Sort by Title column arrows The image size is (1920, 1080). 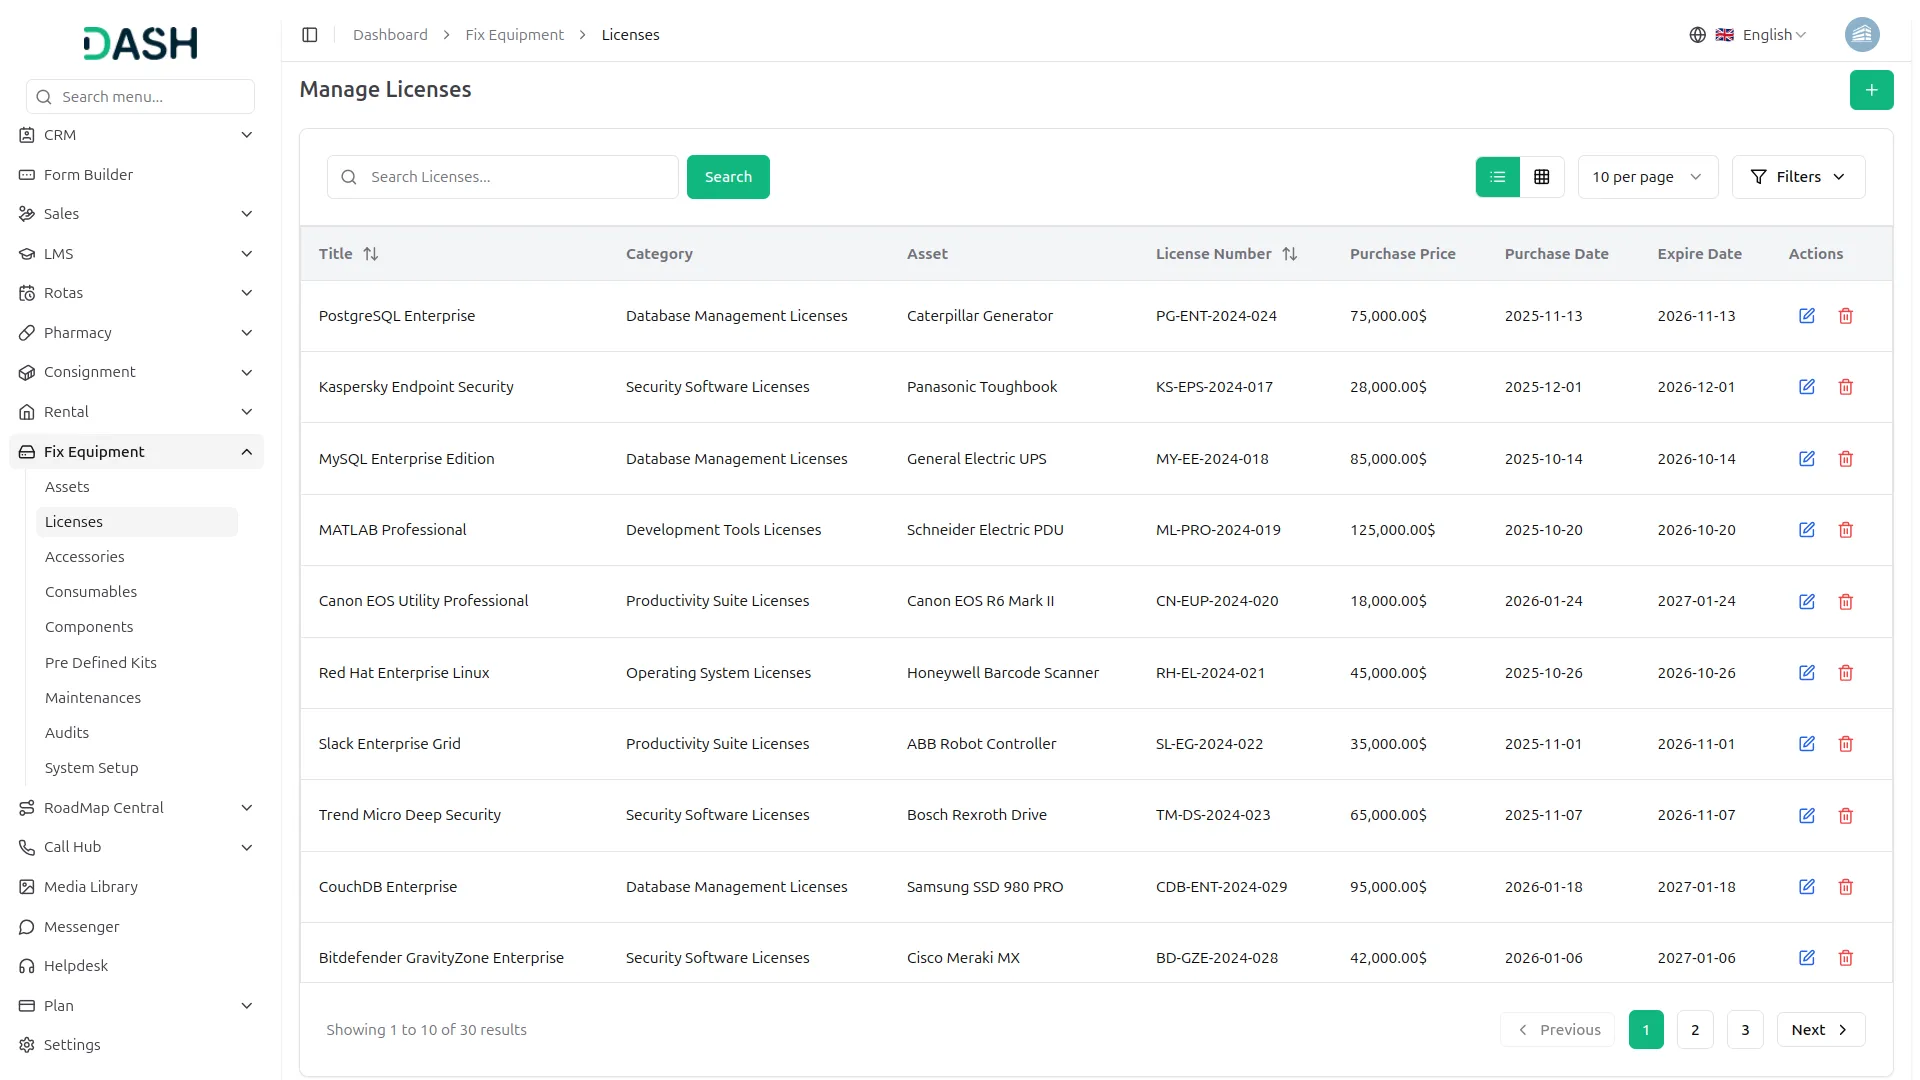(371, 254)
